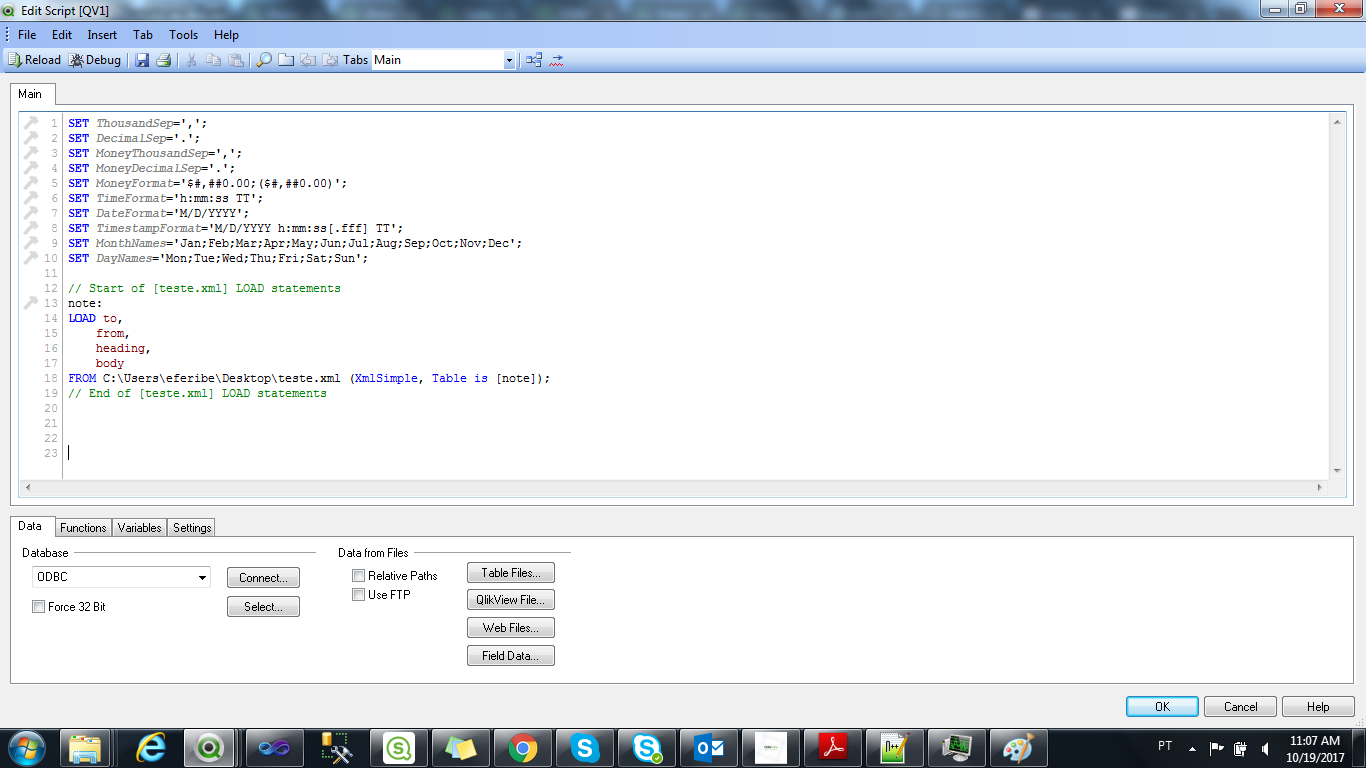Image resolution: width=1366 pixels, height=768 pixels.
Task: Click the horizontal scrollbar left arrow
Action: 28,487
